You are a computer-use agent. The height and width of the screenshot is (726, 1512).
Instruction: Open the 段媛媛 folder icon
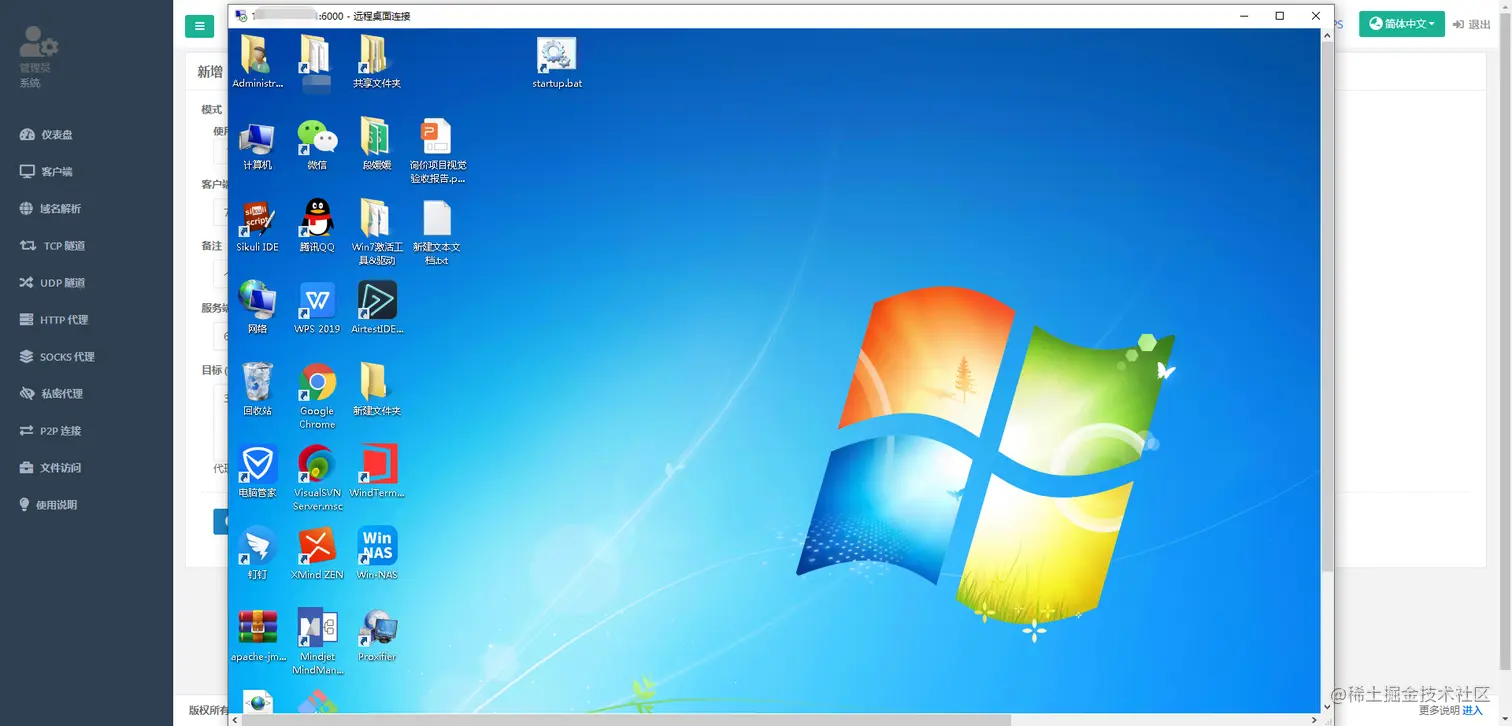click(377, 145)
